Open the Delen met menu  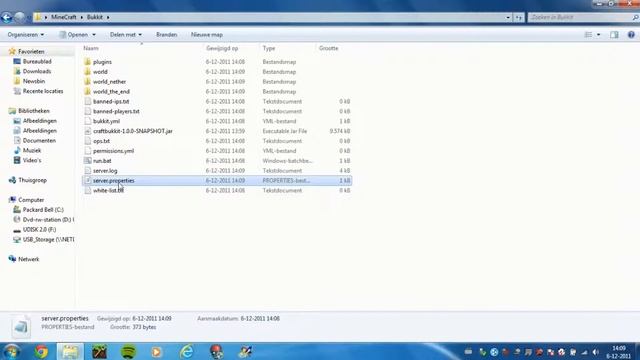point(126,35)
